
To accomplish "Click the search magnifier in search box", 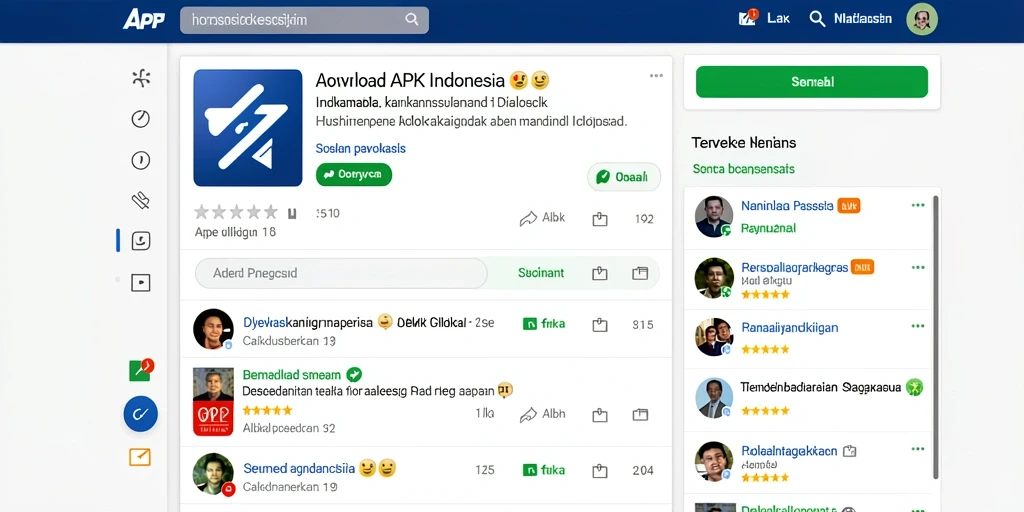I will [x=411, y=20].
